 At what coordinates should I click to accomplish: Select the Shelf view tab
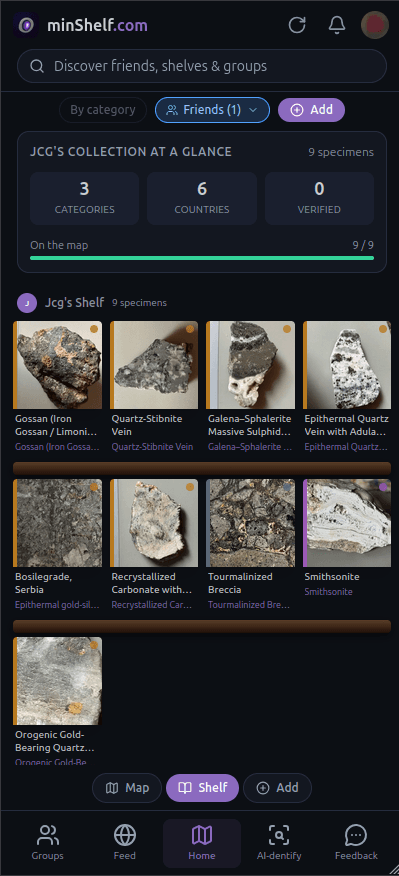(x=202, y=788)
